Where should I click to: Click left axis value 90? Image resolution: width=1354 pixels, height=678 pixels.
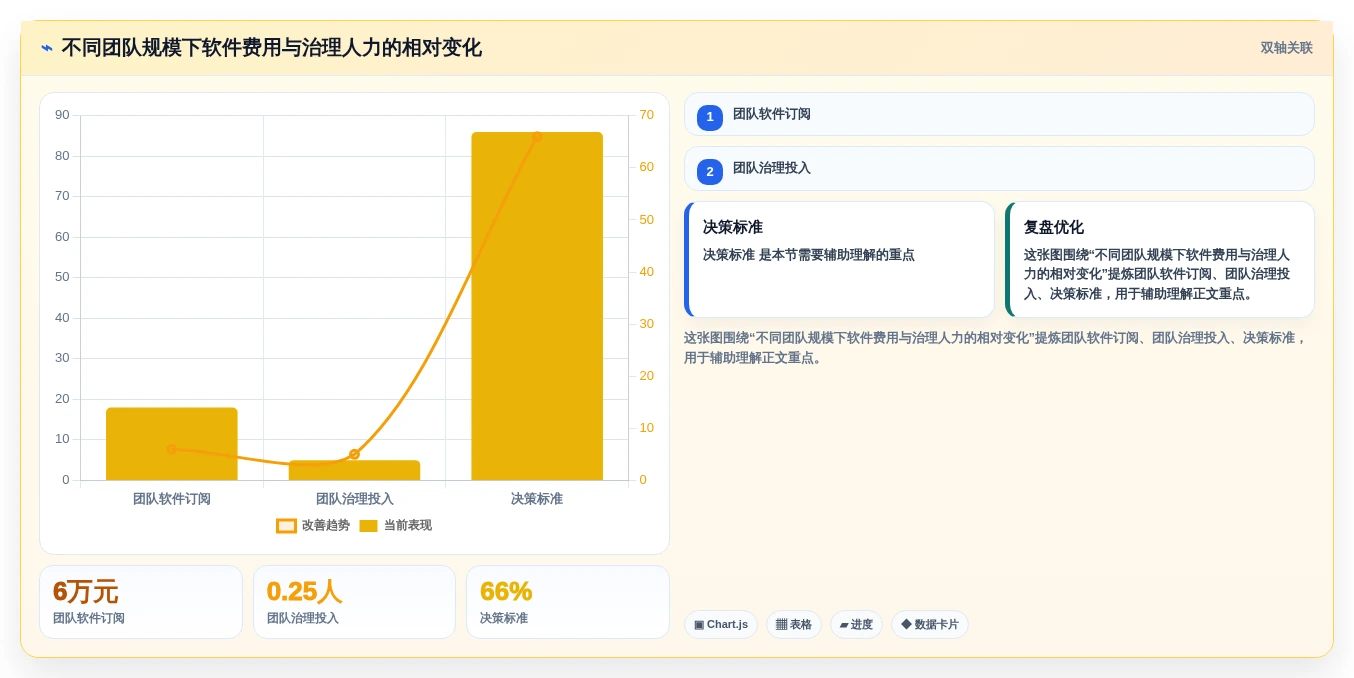62,115
